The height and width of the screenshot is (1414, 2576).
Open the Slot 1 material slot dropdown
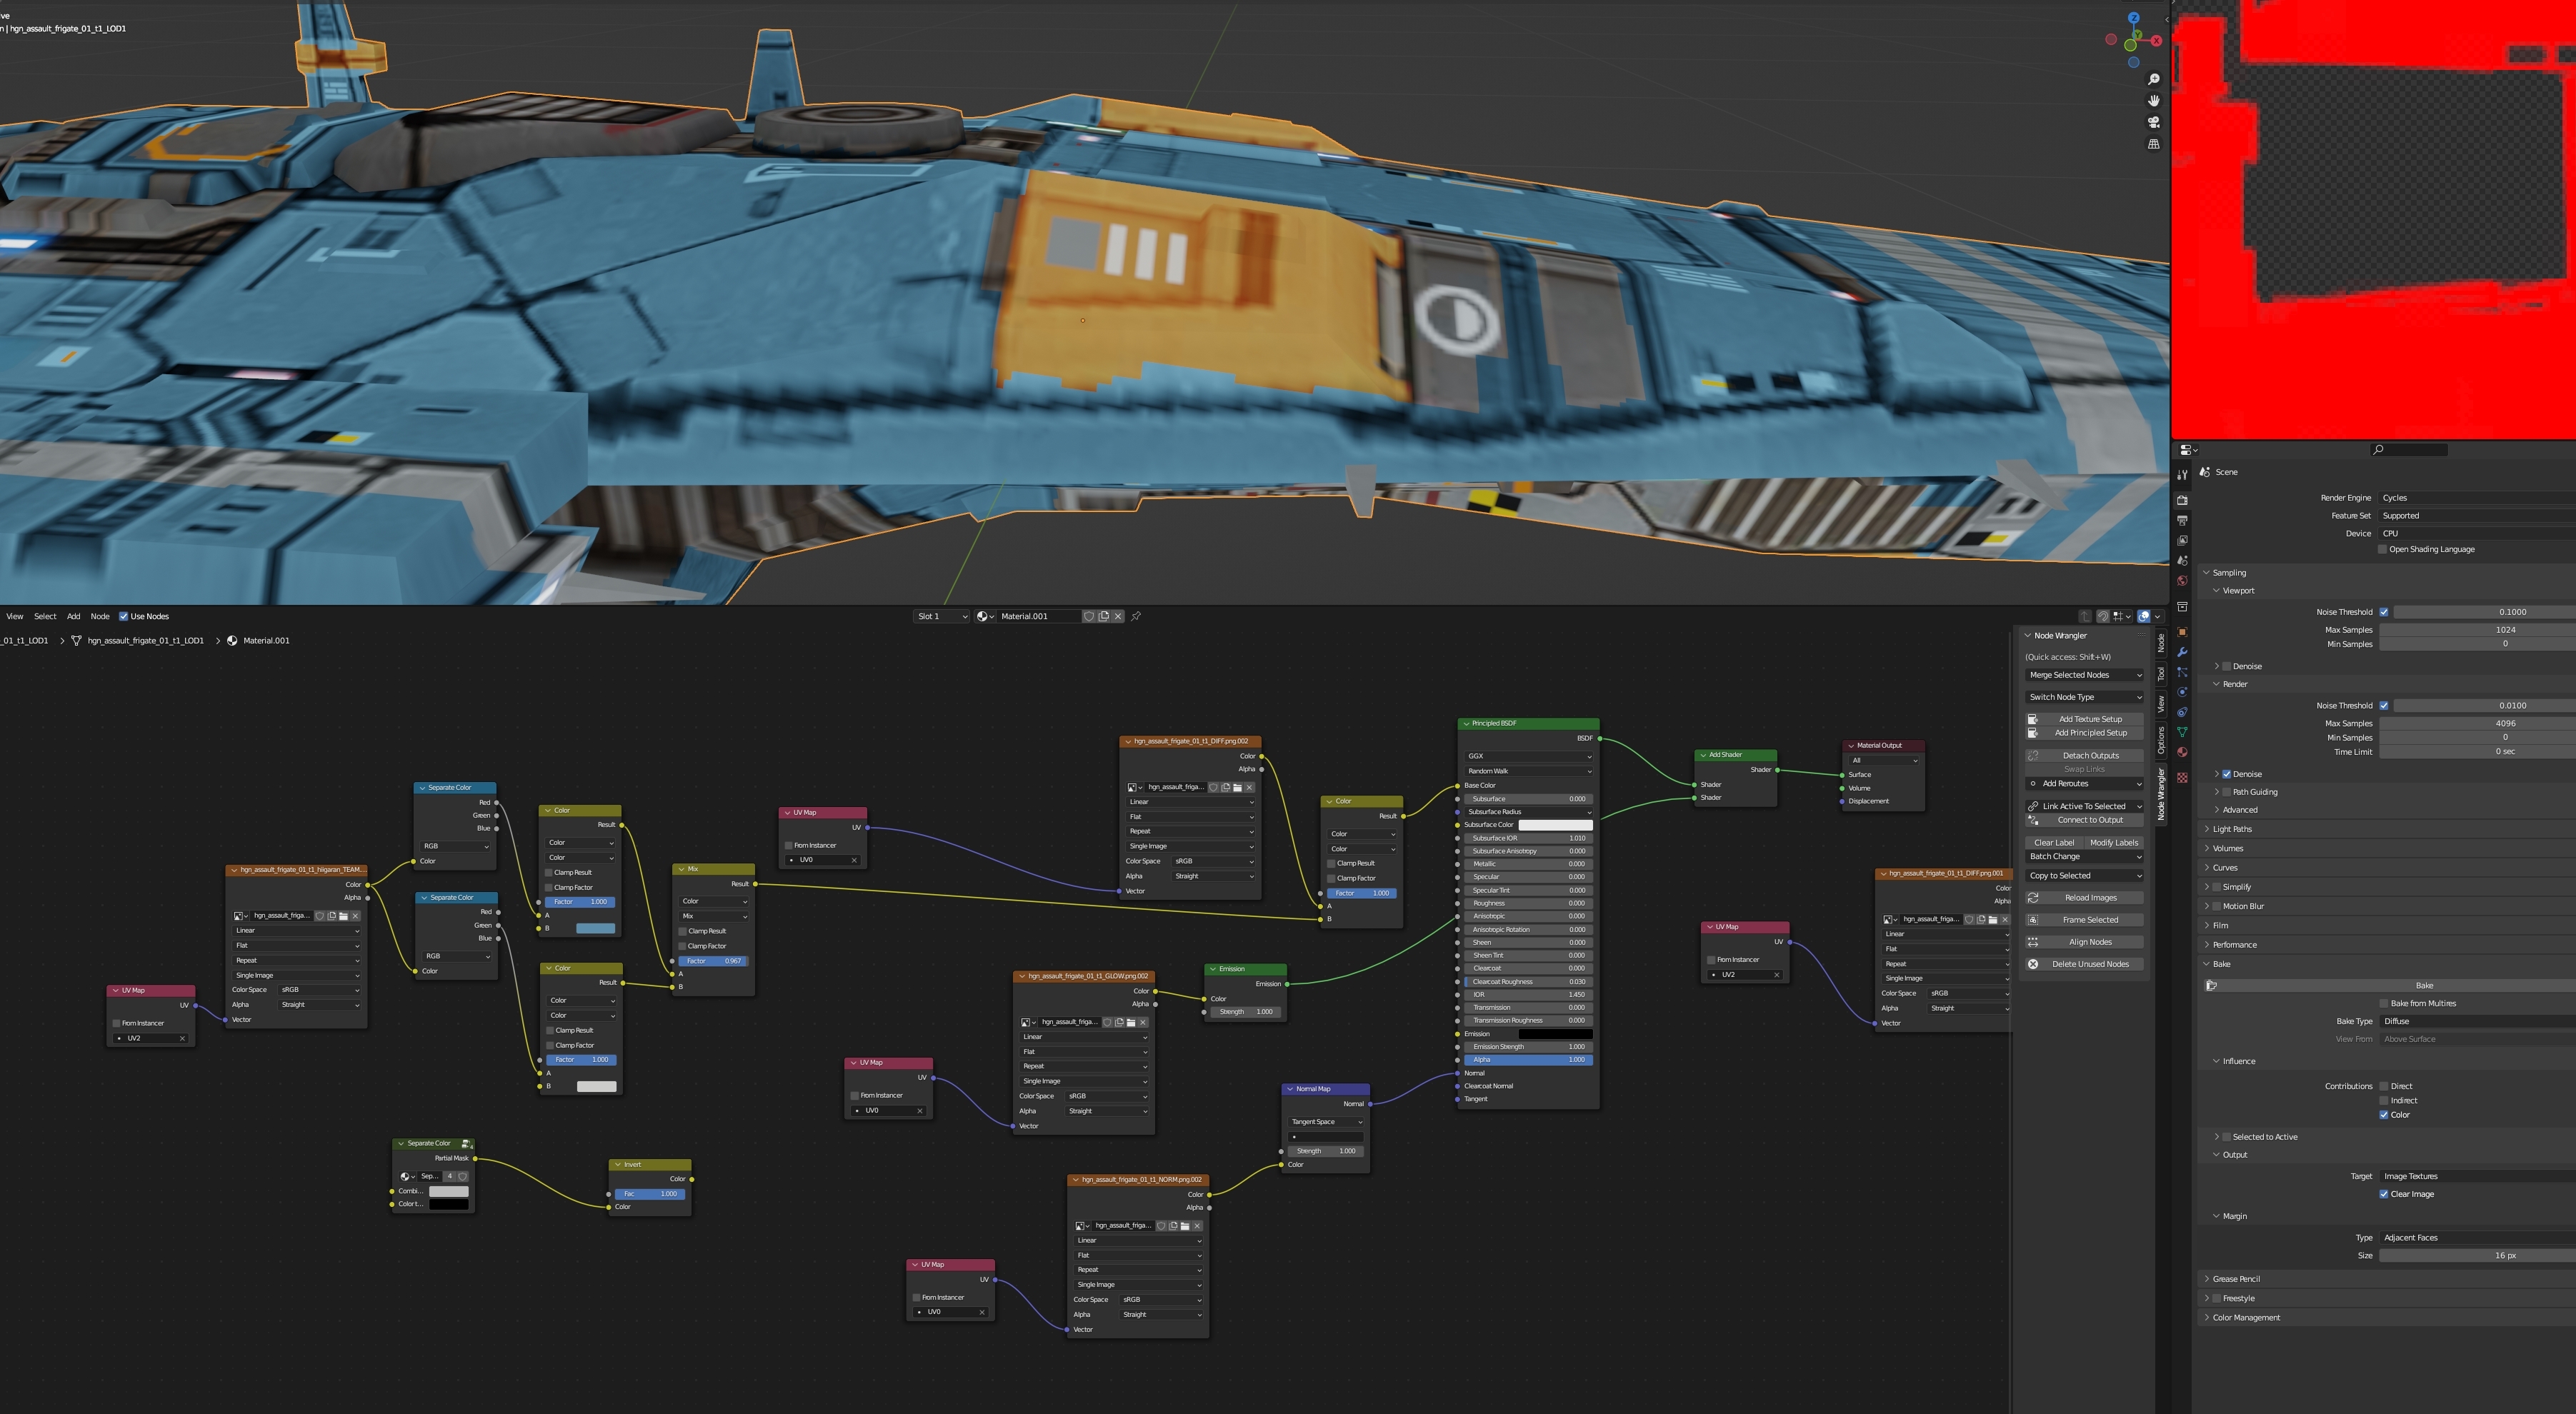pos(941,616)
